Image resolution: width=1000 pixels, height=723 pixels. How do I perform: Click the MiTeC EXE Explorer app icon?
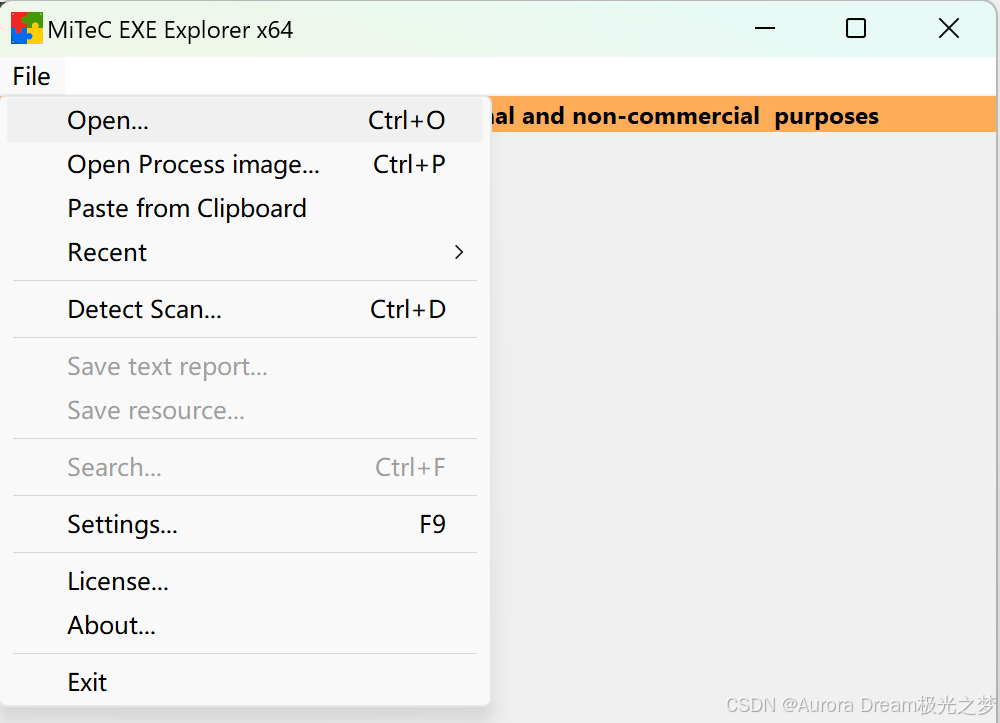[27, 29]
